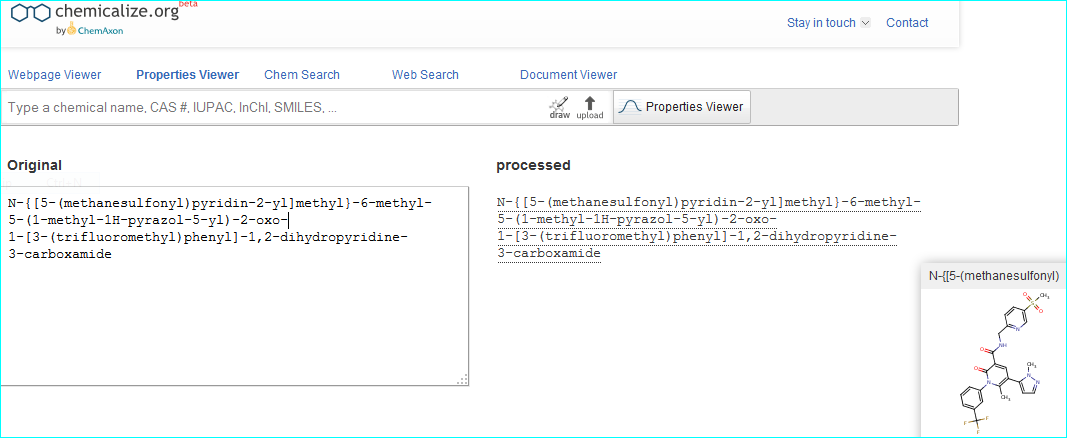
Task: Click the processed section heading
Action: [533, 165]
